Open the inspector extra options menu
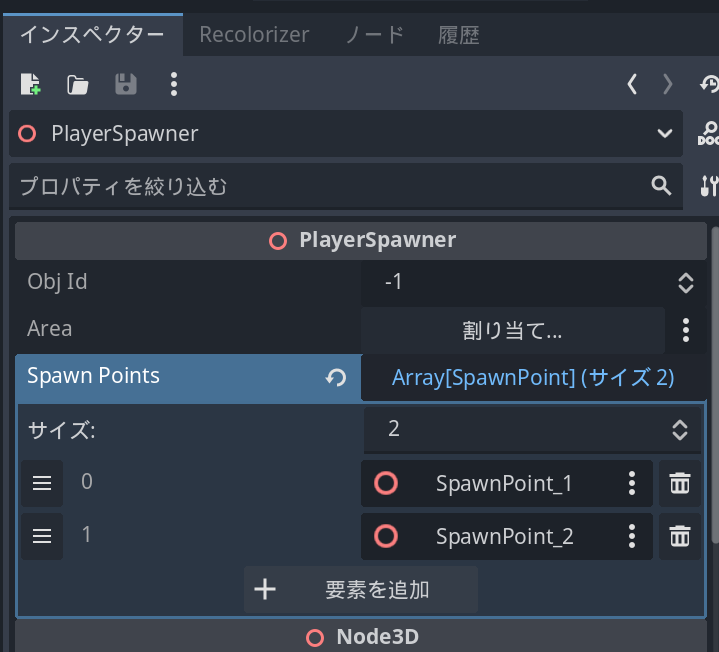Viewport: 719px width, 652px height. click(174, 84)
